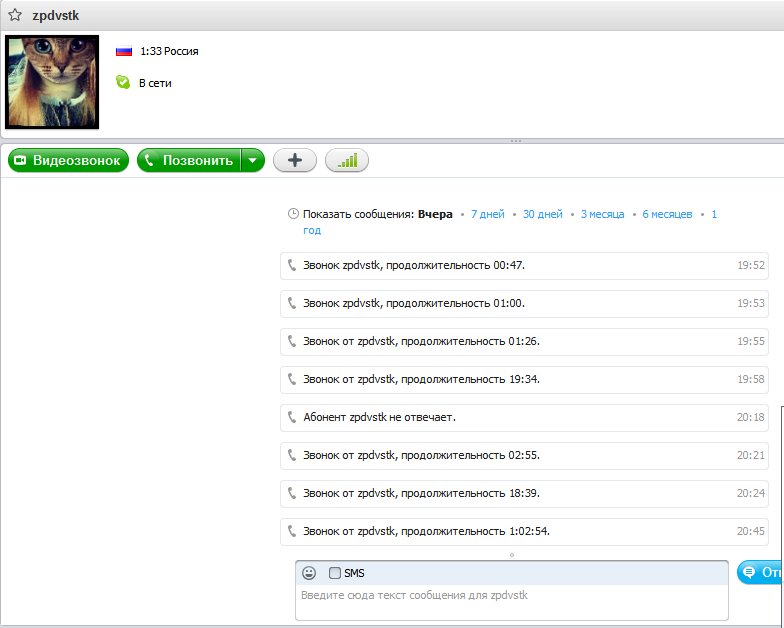Click the Russian flag icon
This screenshot has width=784, height=628.
tap(124, 51)
